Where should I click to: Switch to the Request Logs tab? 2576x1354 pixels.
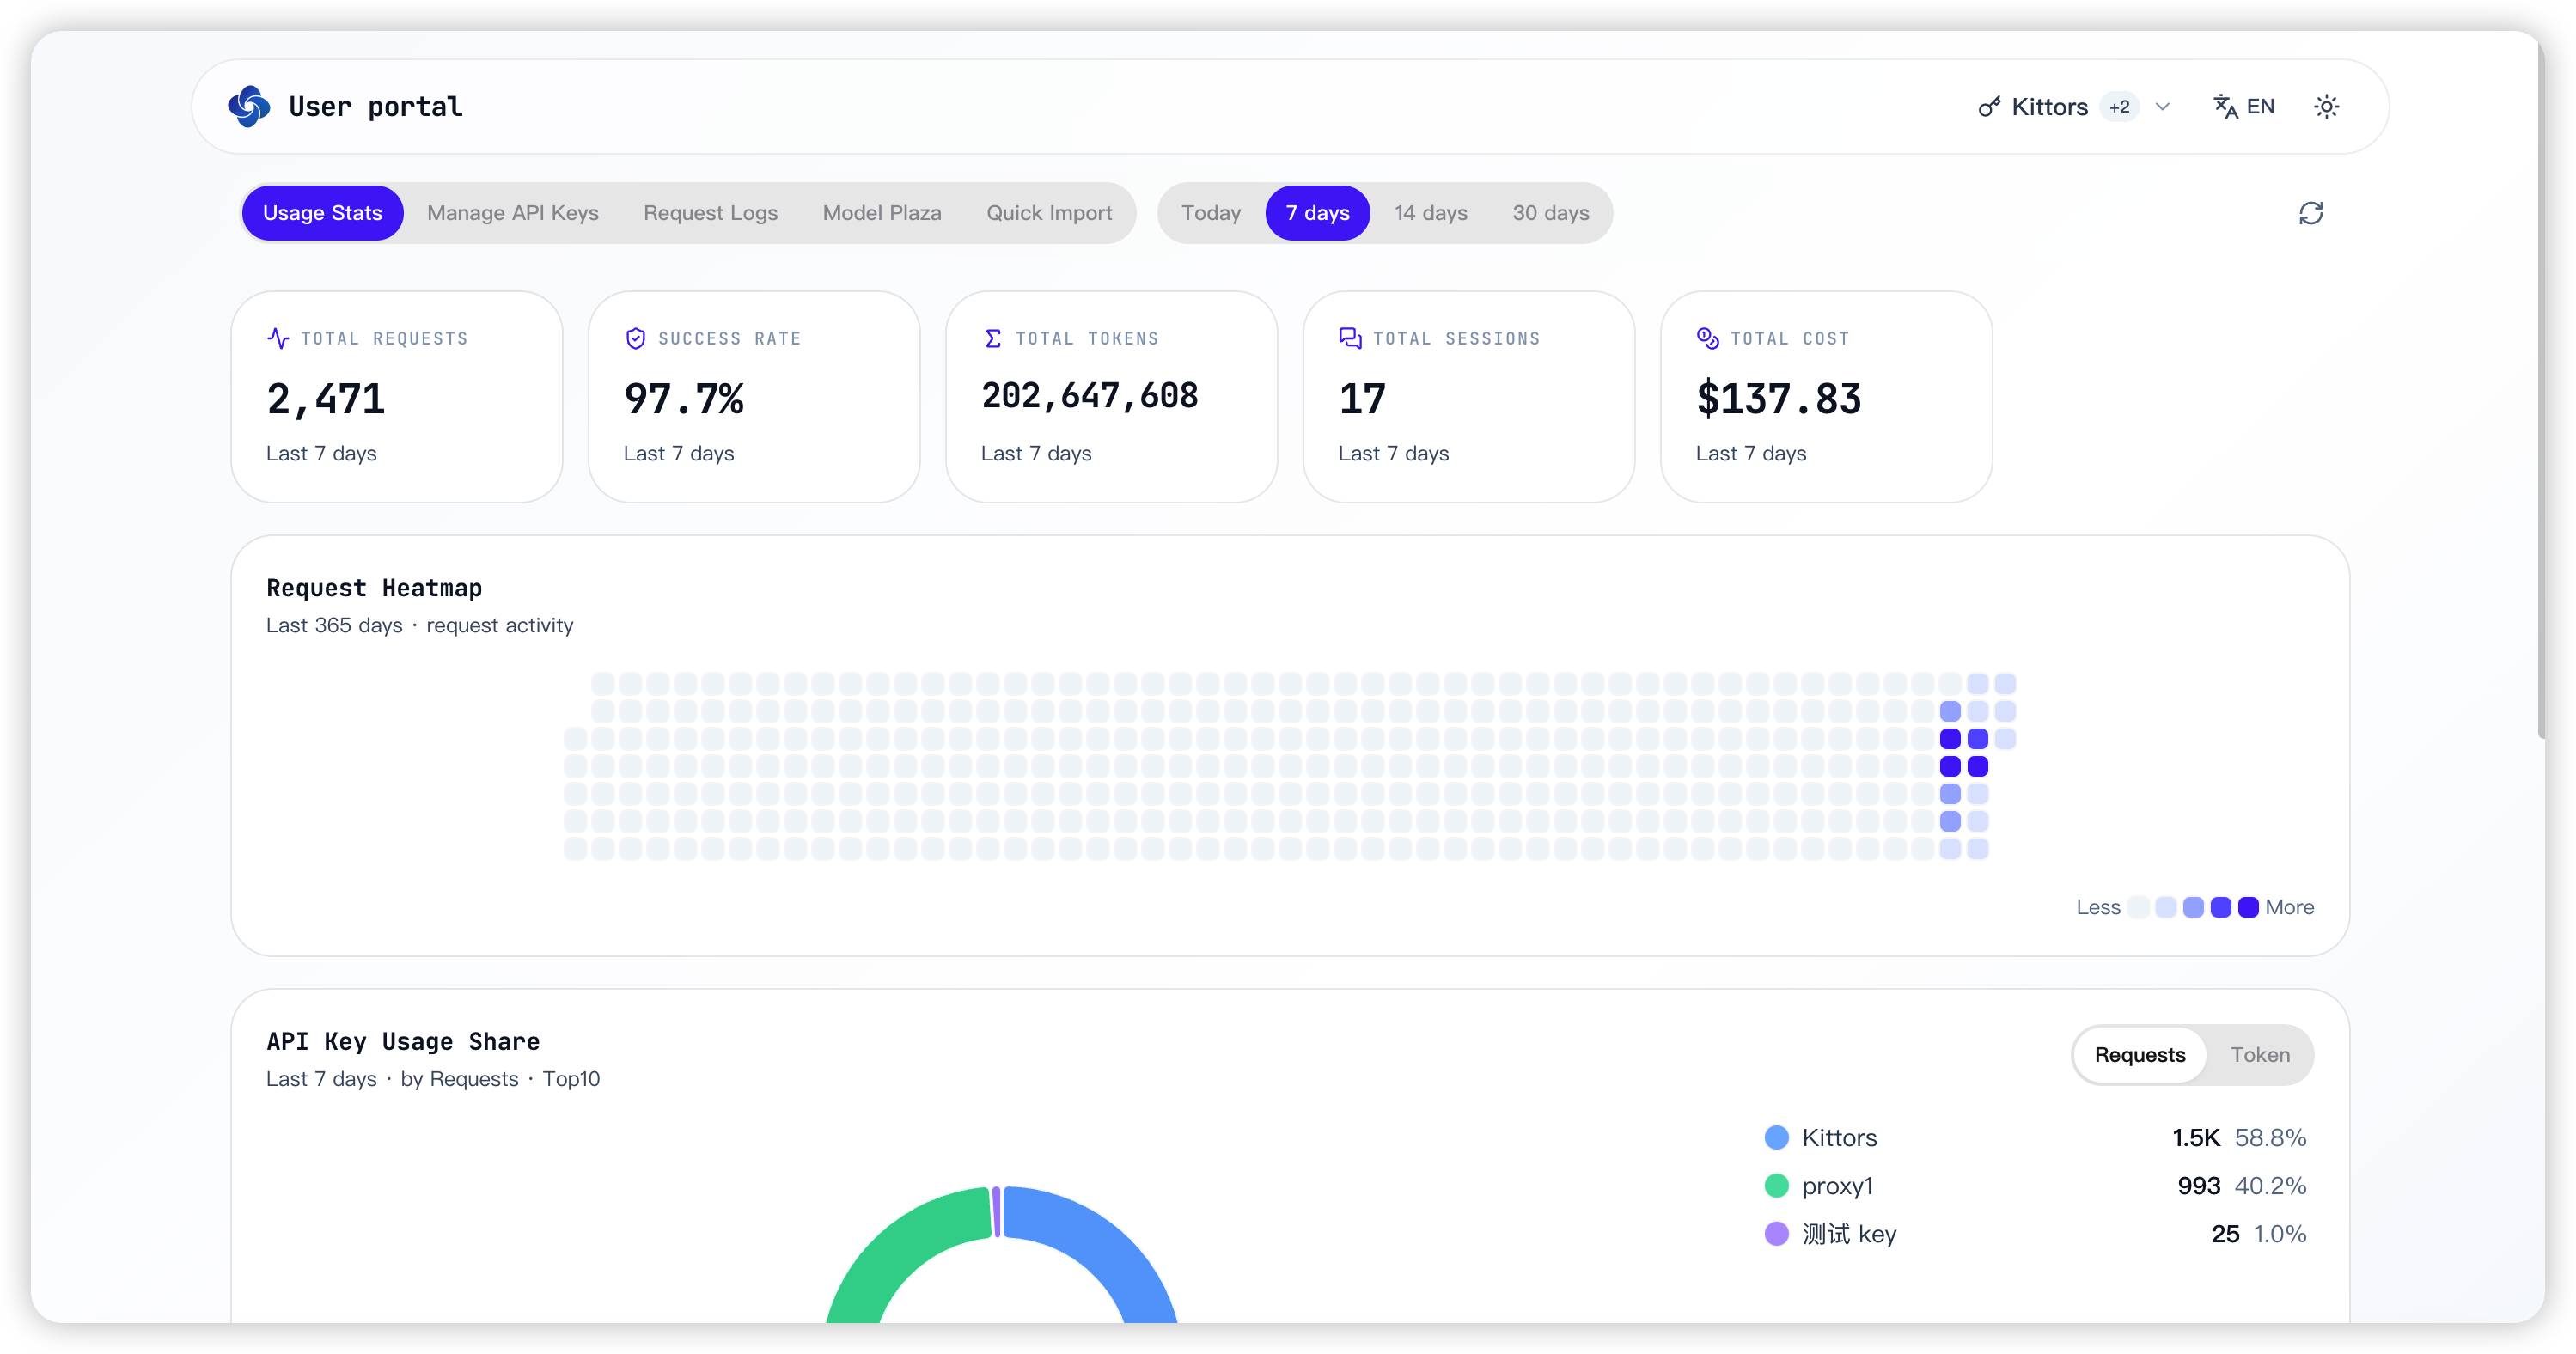[710, 213]
